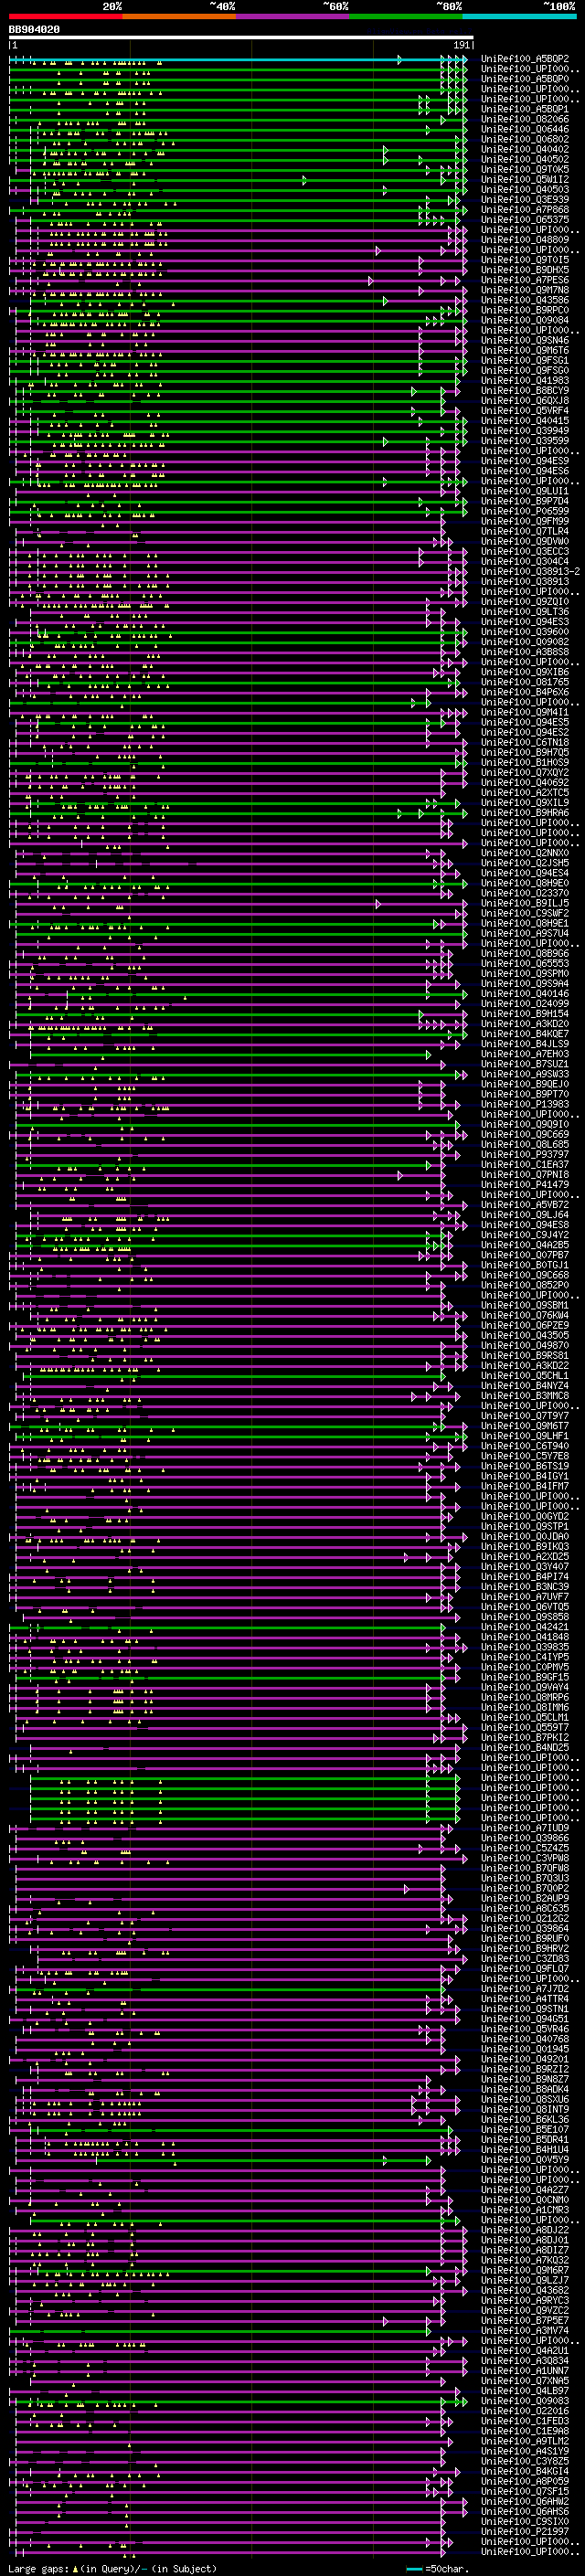Open hit UniRef100_Q40402
The width and height of the screenshot is (585, 2576).
pos(524,149)
